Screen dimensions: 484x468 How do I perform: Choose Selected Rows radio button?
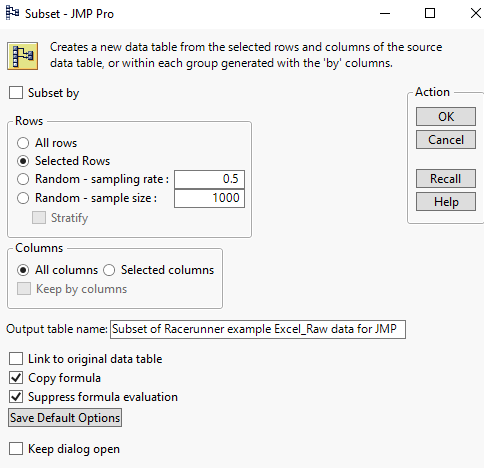(23, 161)
